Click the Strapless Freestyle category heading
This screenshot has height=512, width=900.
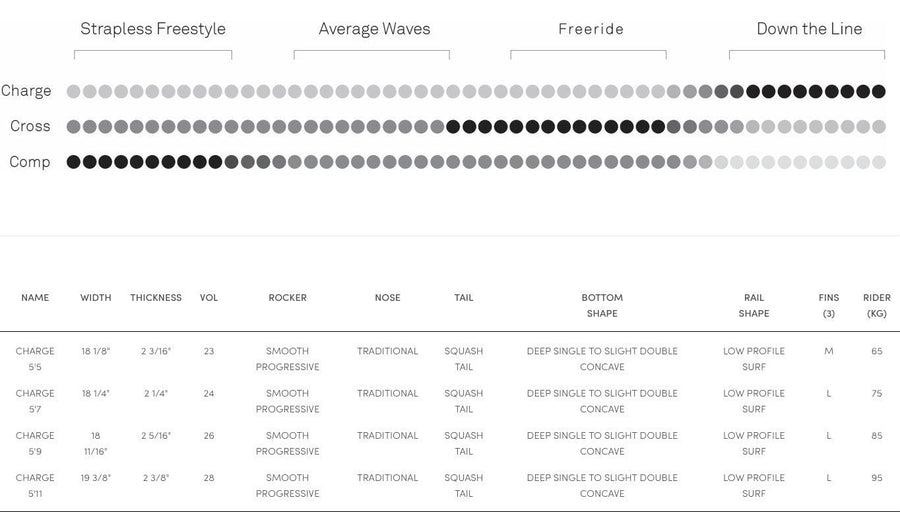click(x=153, y=29)
